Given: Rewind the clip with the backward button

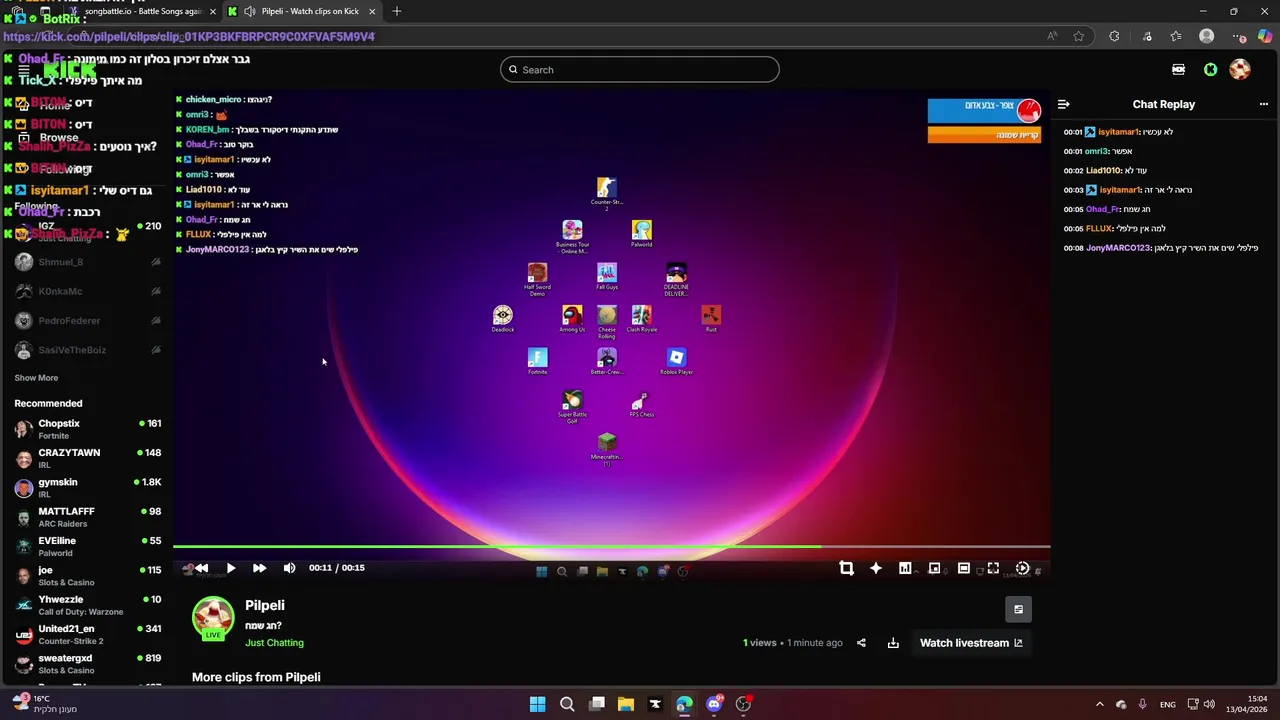Looking at the screenshot, I should [x=201, y=568].
